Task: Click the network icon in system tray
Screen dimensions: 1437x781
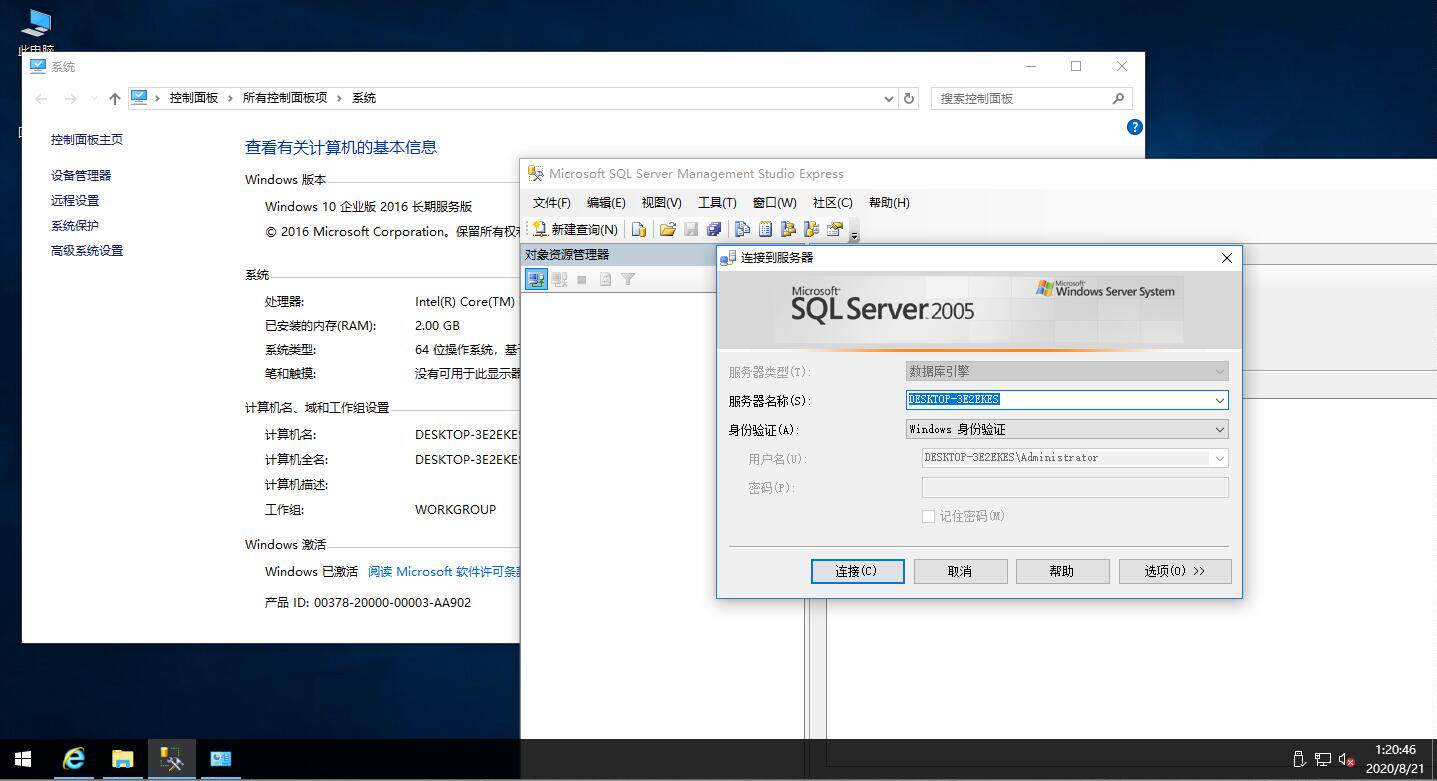Action: 1323,760
